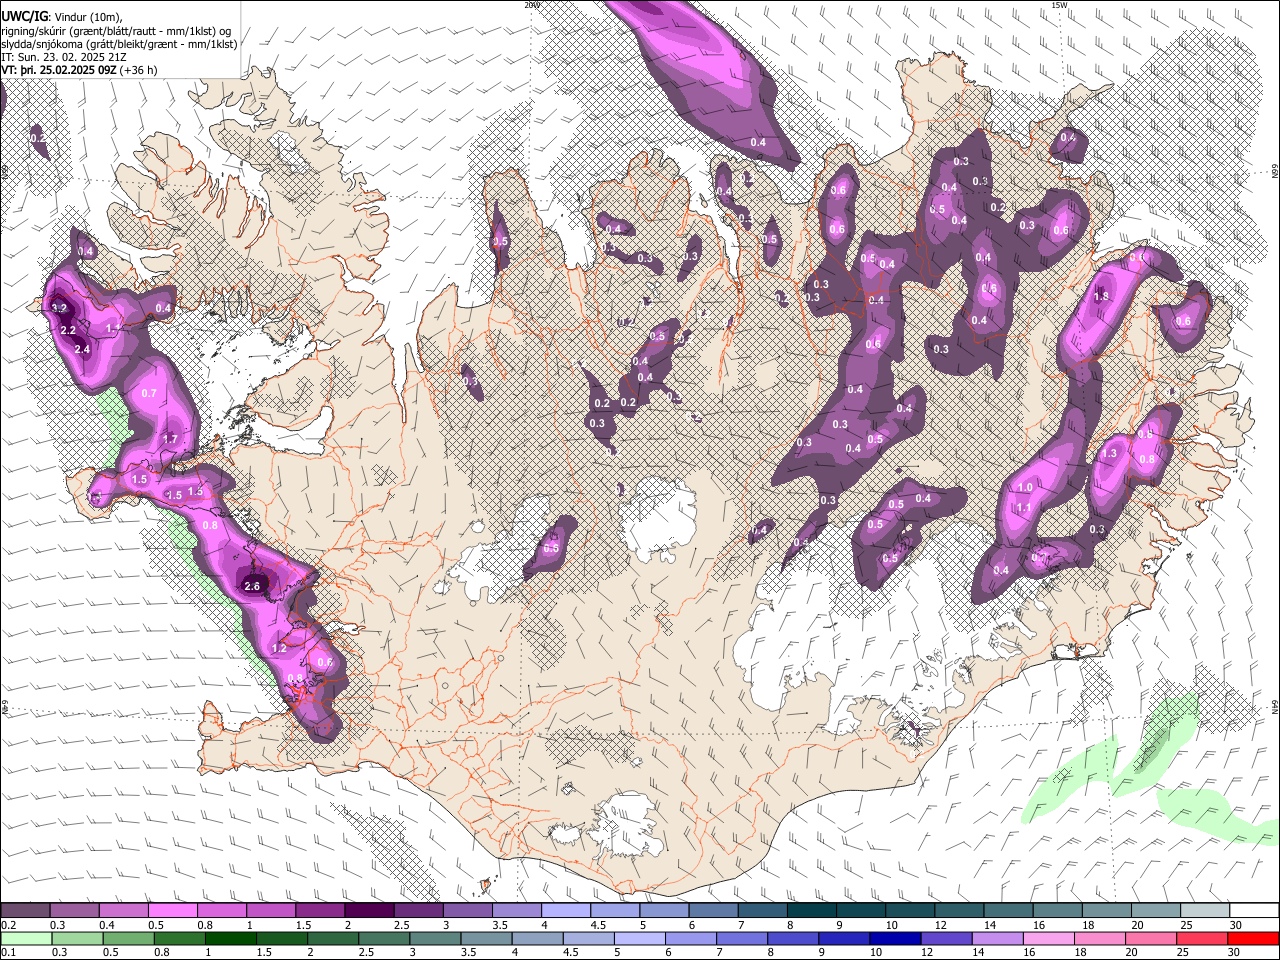This screenshot has height=960, width=1280.
Task: Click the bold UWC/IG title text
Action: 24,16
